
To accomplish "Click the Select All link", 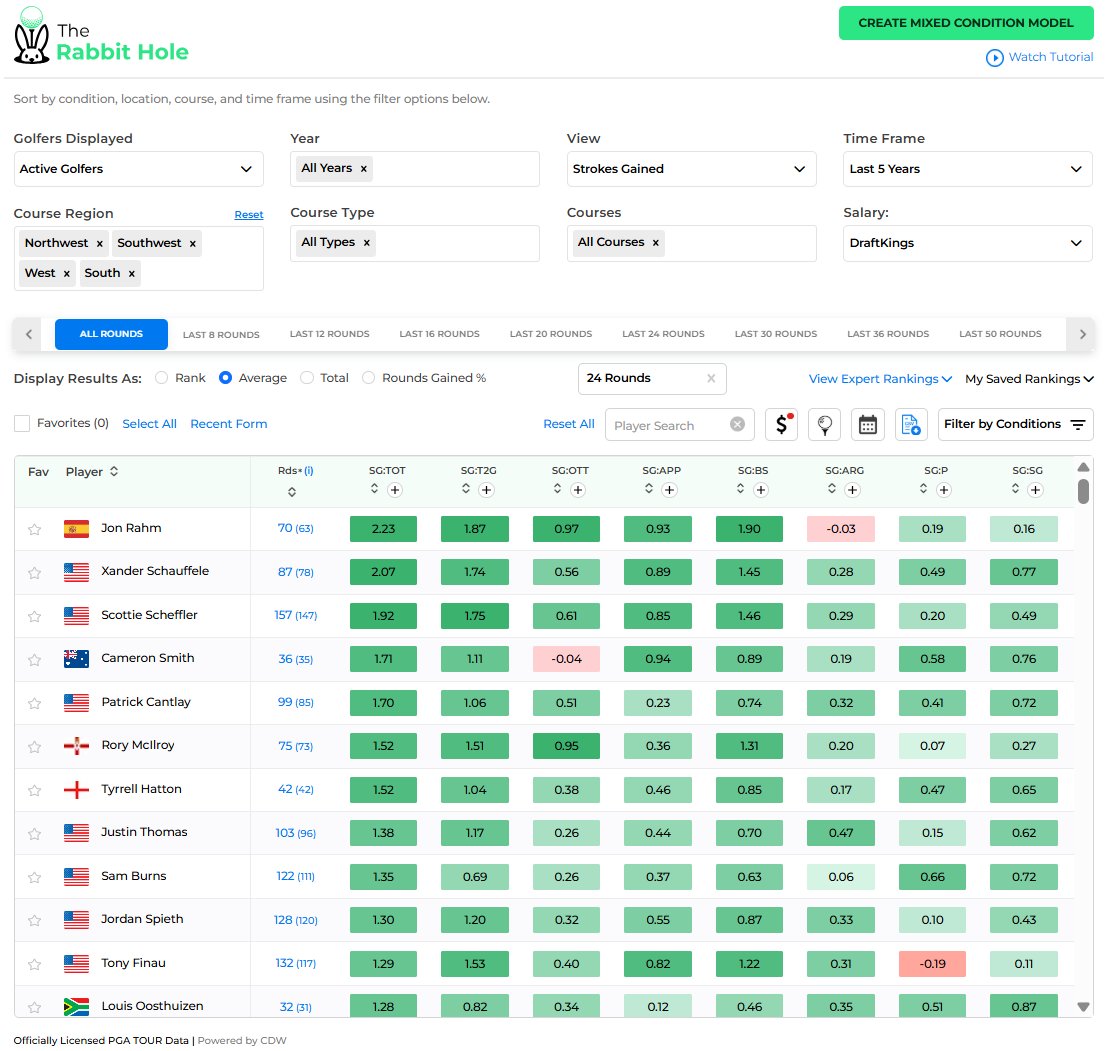I will click(149, 424).
